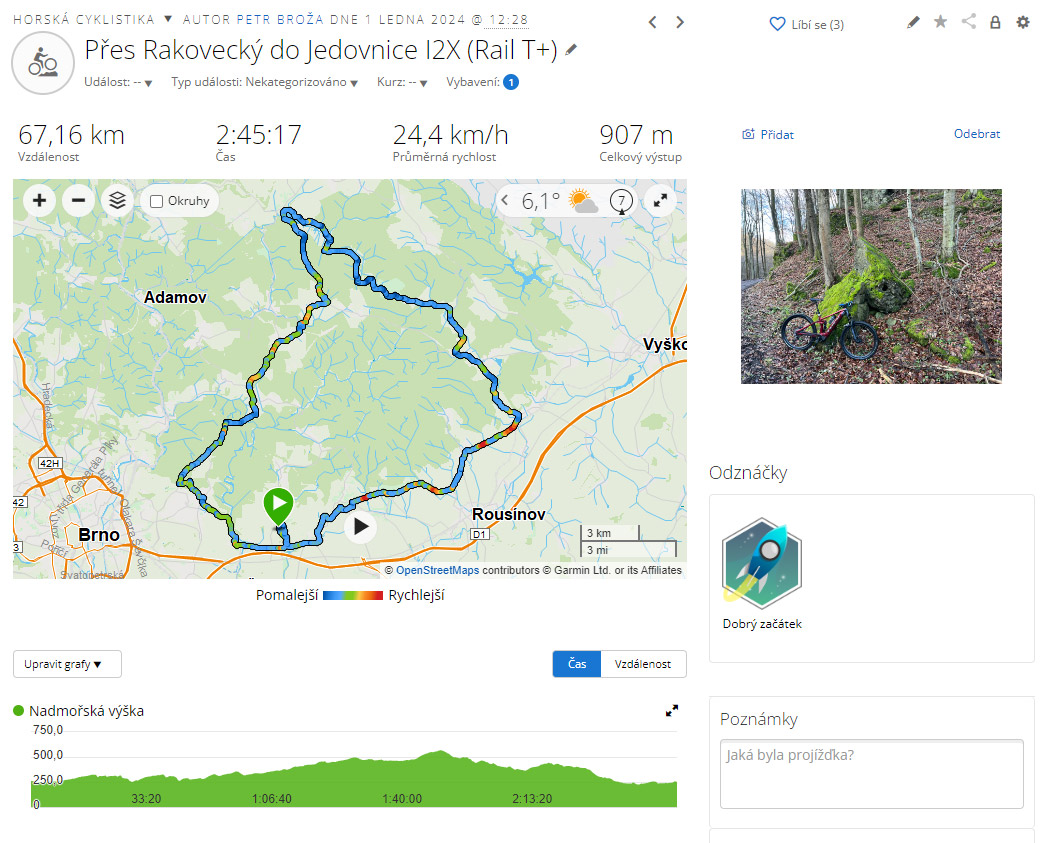Mark activity as favorite with star icon
Viewport: 1049px width, 843px height.
point(941,22)
